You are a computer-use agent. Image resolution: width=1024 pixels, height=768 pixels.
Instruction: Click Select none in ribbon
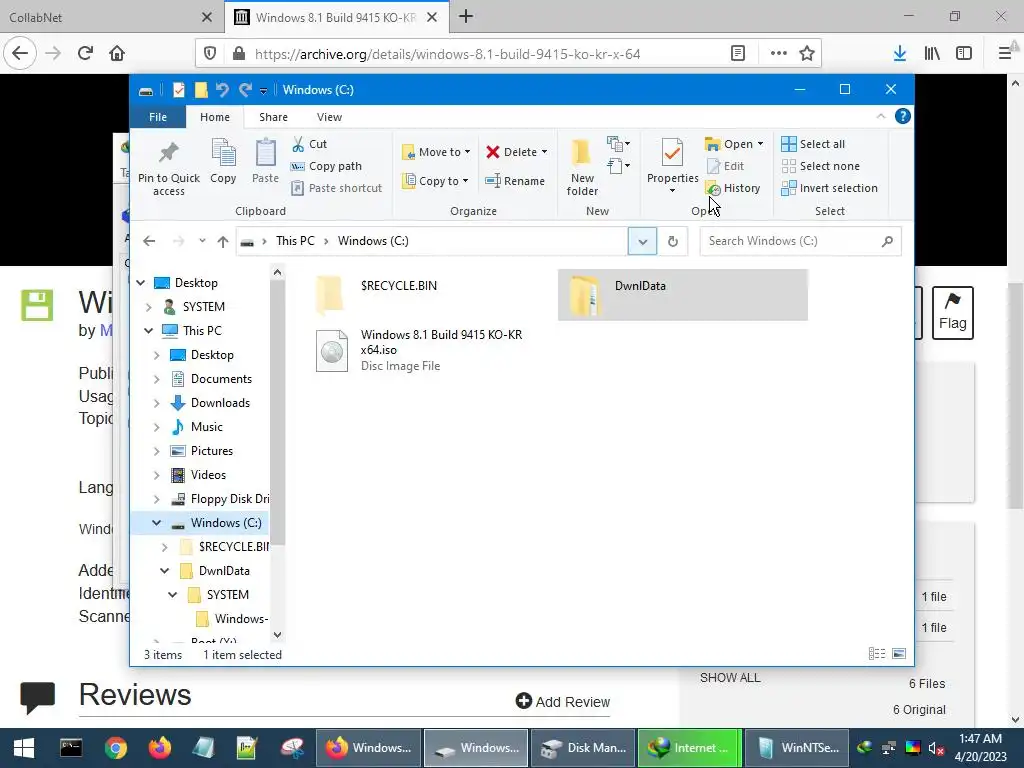[x=820, y=166]
